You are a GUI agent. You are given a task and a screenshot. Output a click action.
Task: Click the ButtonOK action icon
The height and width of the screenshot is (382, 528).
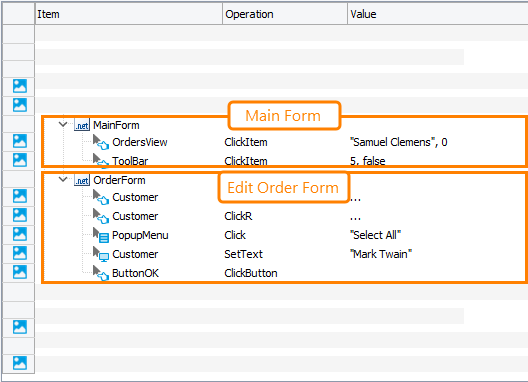pyautogui.click(x=101, y=273)
